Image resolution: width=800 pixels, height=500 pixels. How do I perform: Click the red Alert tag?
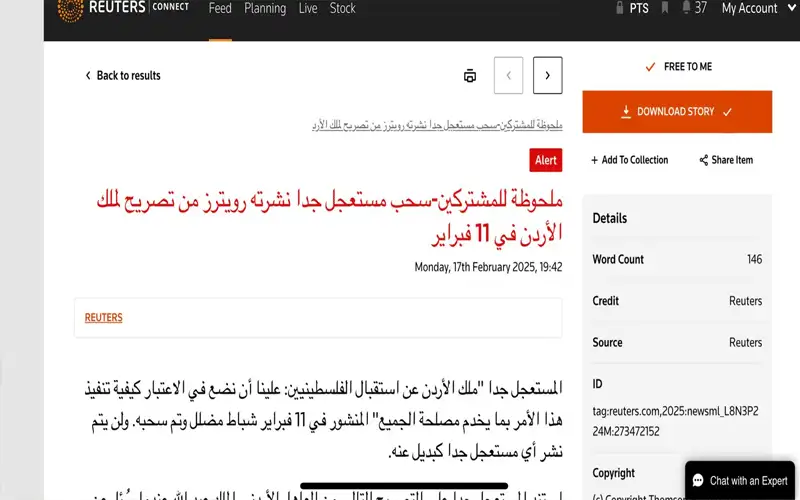click(545, 160)
